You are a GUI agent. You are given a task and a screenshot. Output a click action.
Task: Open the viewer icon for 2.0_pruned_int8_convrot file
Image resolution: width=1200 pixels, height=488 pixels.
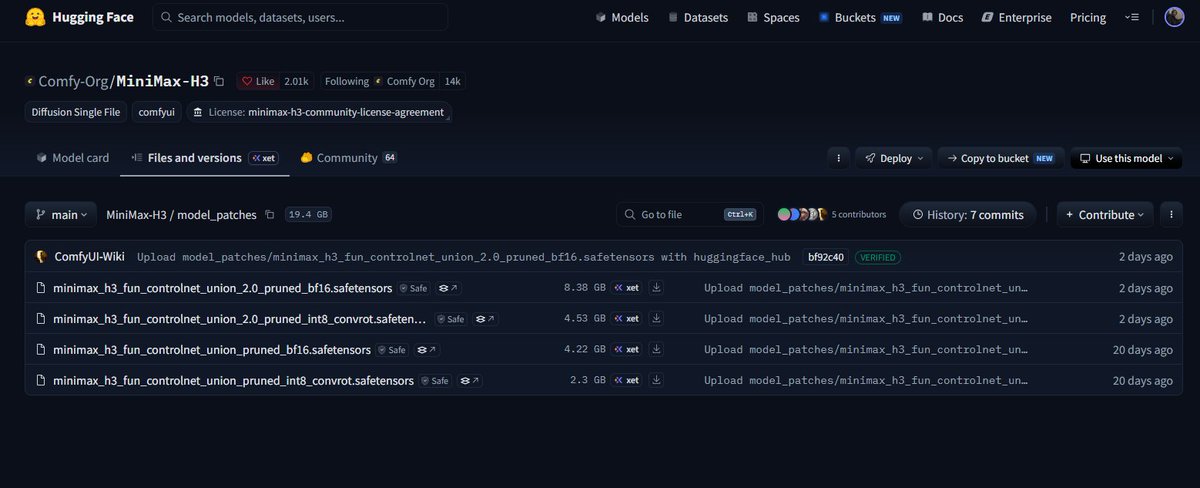[x=483, y=319]
